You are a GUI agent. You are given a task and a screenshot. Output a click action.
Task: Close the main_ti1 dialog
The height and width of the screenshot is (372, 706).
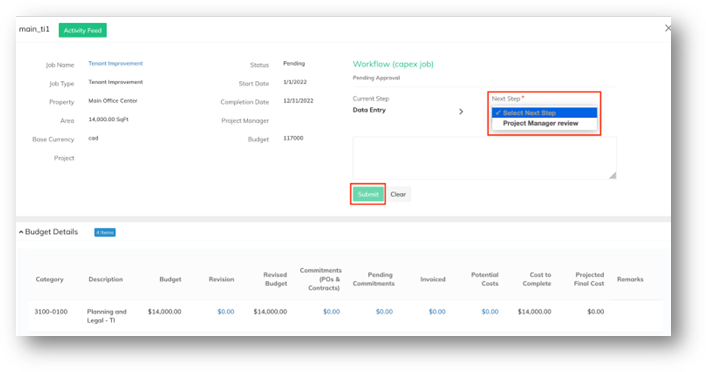coord(668,28)
